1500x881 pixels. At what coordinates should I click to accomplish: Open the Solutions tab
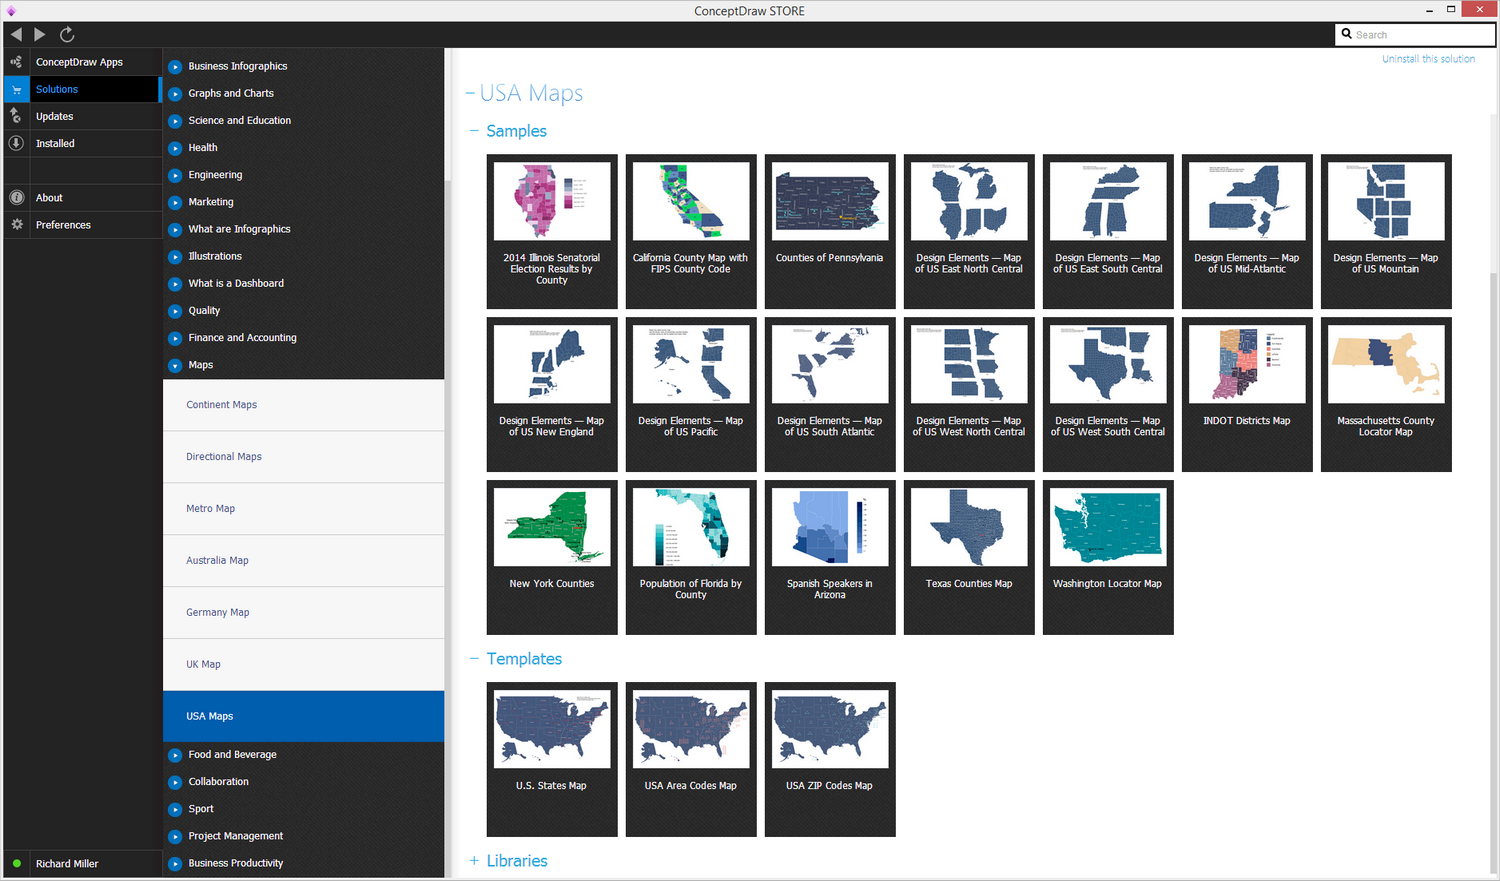[x=81, y=89]
